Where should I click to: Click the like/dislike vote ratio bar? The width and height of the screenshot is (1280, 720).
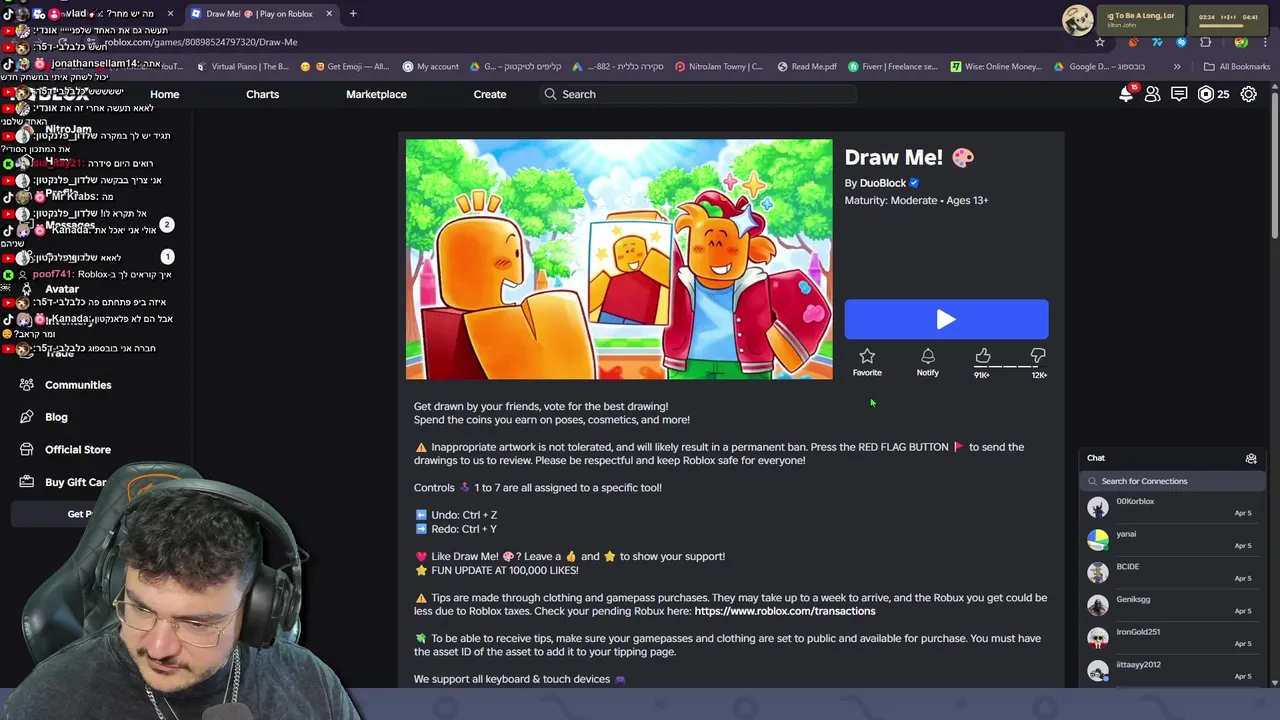point(1010,367)
